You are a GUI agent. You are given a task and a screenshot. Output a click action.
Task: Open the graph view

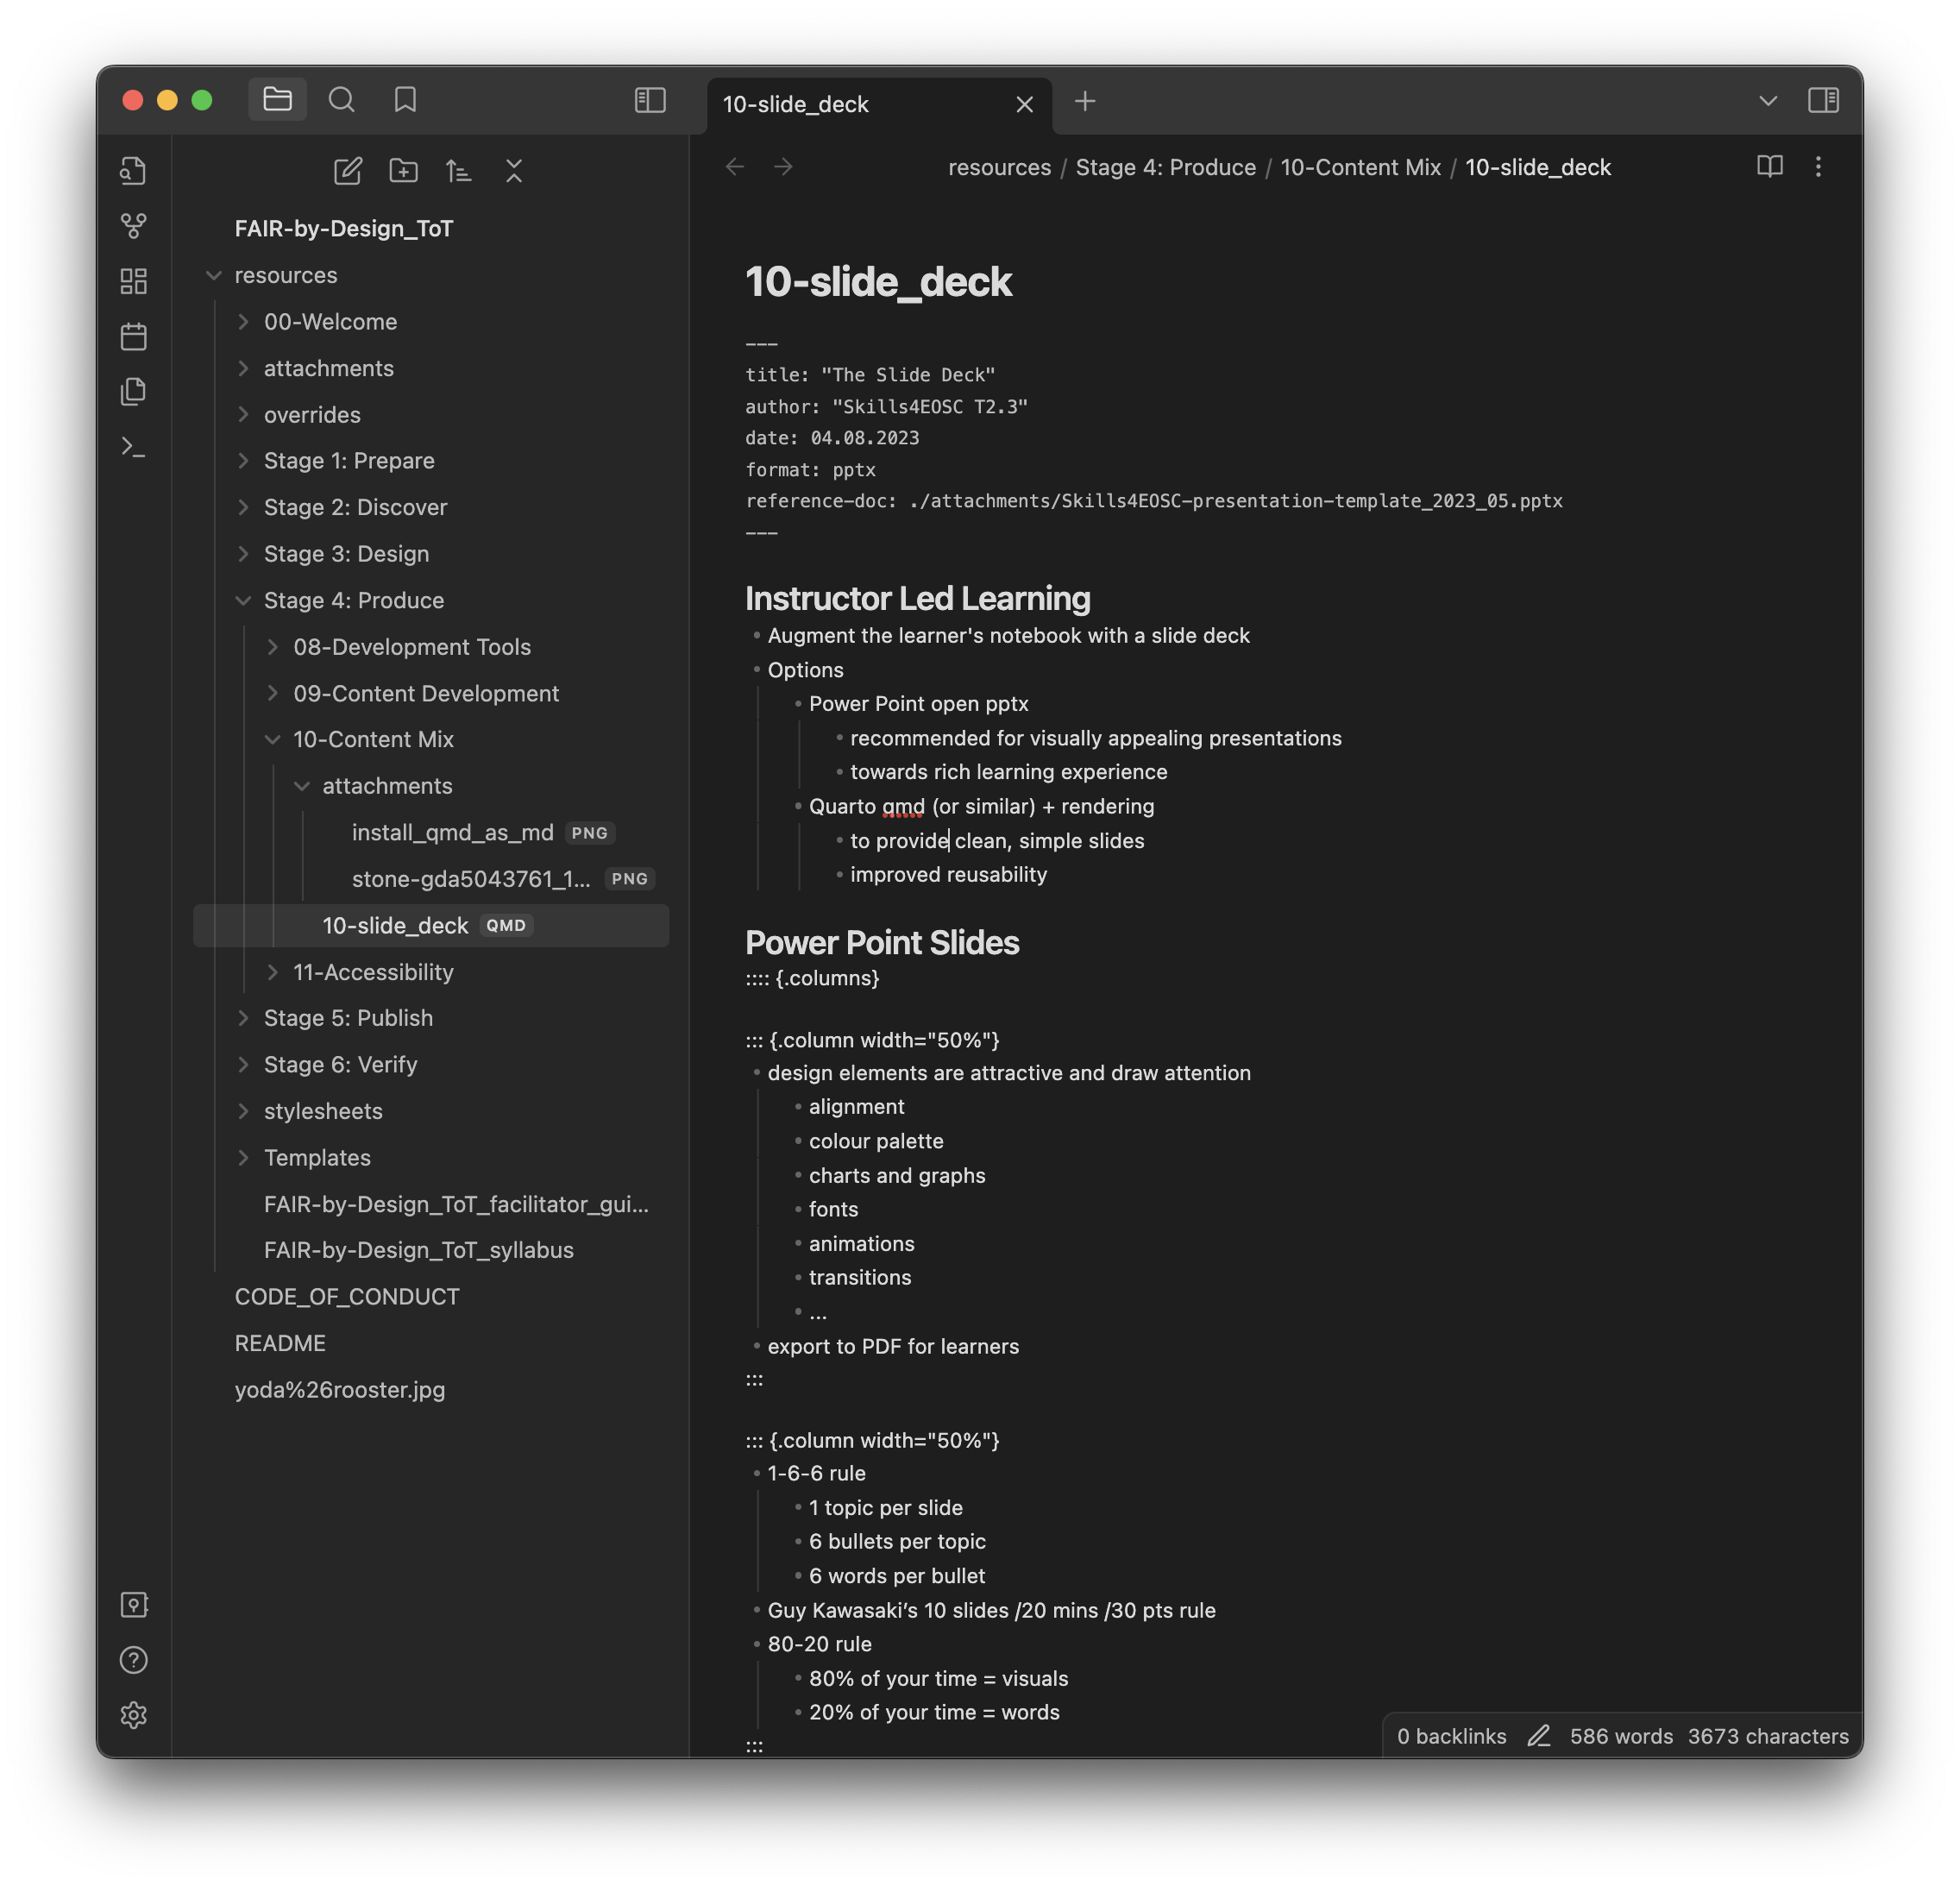coord(134,226)
